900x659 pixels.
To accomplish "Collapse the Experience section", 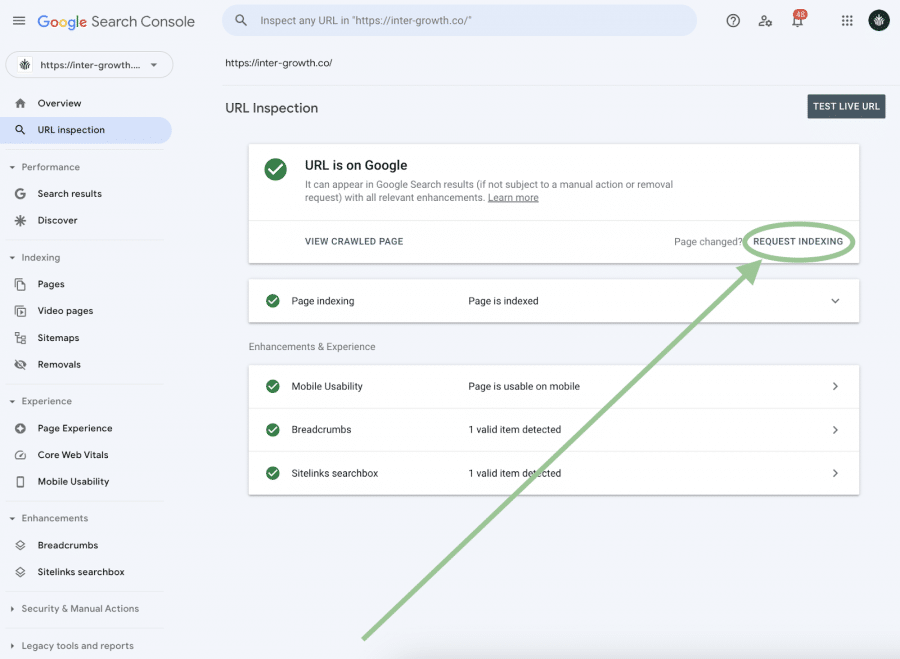I will [12, 401].
